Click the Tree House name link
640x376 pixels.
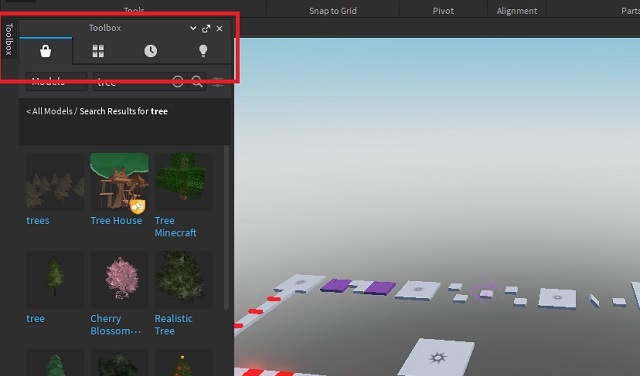tap(116, 220)
